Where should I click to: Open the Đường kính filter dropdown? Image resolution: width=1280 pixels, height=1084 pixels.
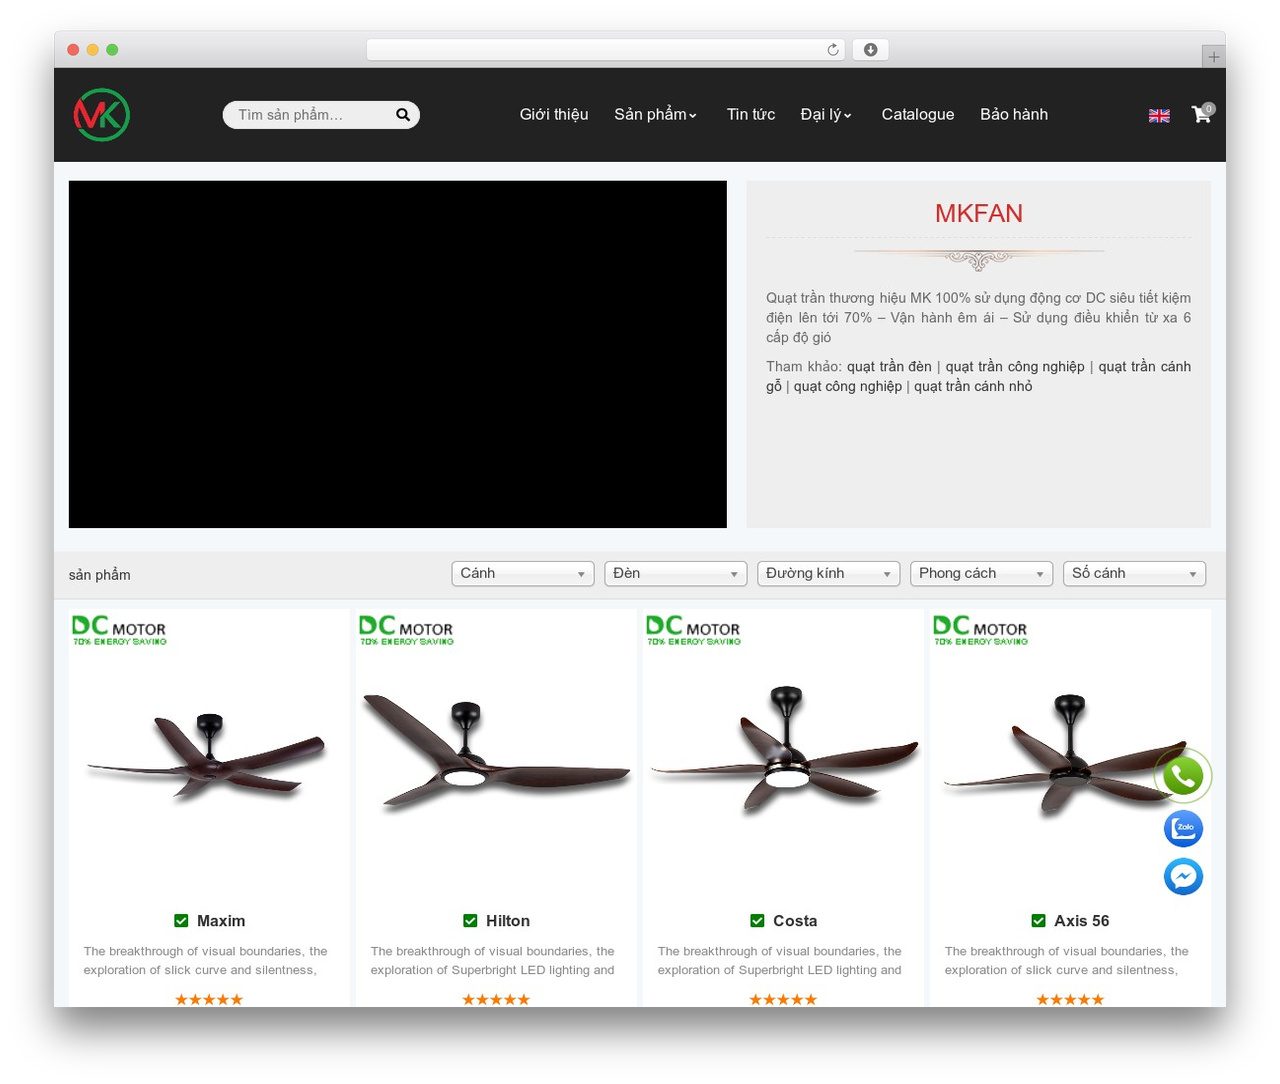click(x=829, y=574)
